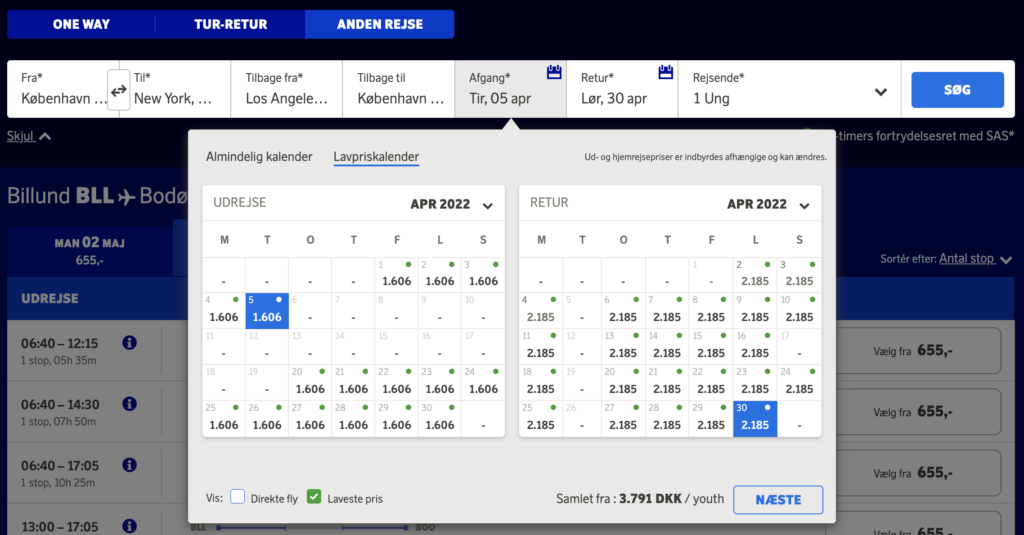
Task: Pick April 29 in the RETUR calendar
Action: [x=711, y=418]
